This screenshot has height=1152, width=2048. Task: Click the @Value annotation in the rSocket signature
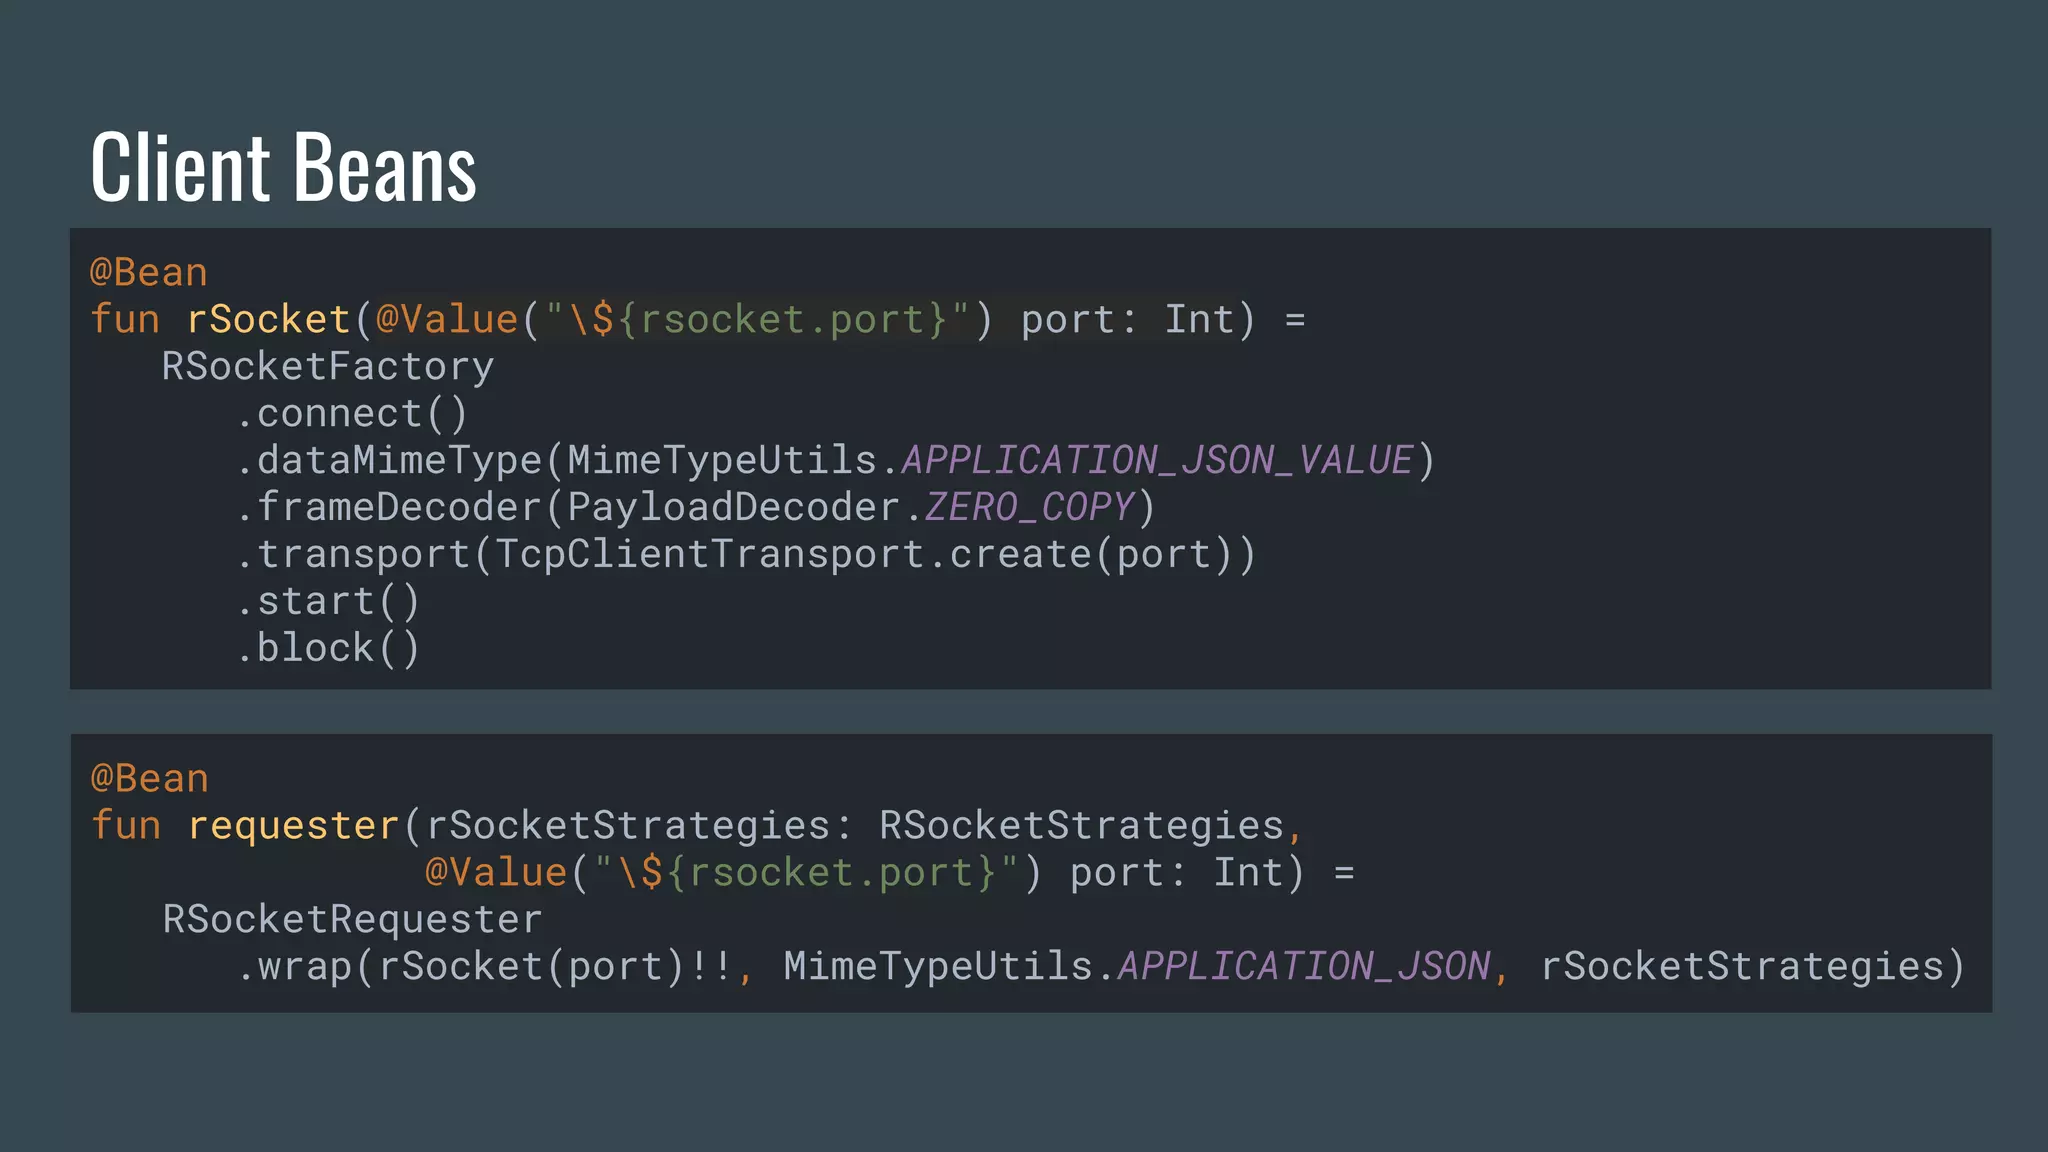pos(447,319)
